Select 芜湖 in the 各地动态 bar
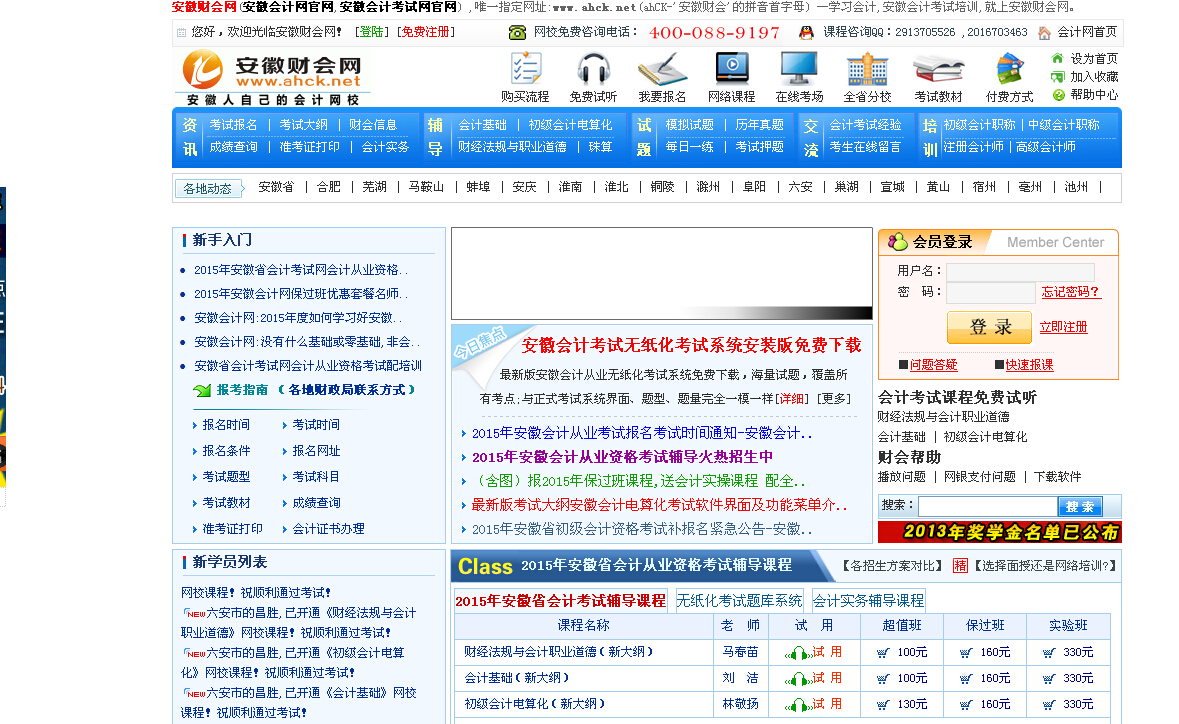The width and height of the screenshot is (1179, 724). click(374, 186)
